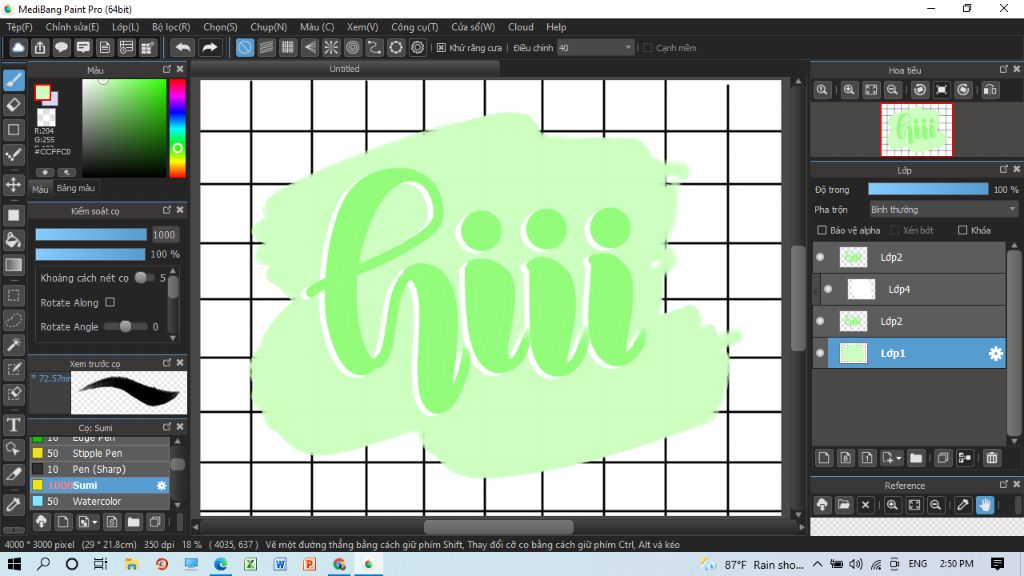Select the Magic Wand tool
This screenshot has width=1024, height=576.
14,345
